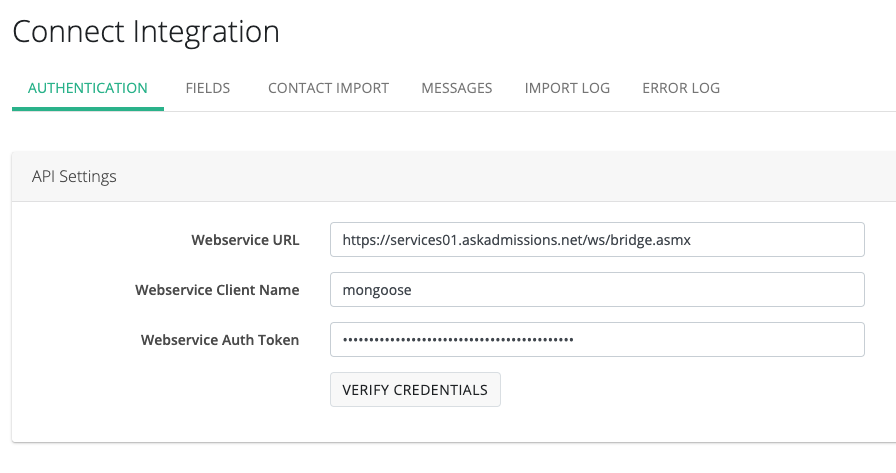Click the Webservice Client Name label
896x473 pixels.
click(217, 290)
